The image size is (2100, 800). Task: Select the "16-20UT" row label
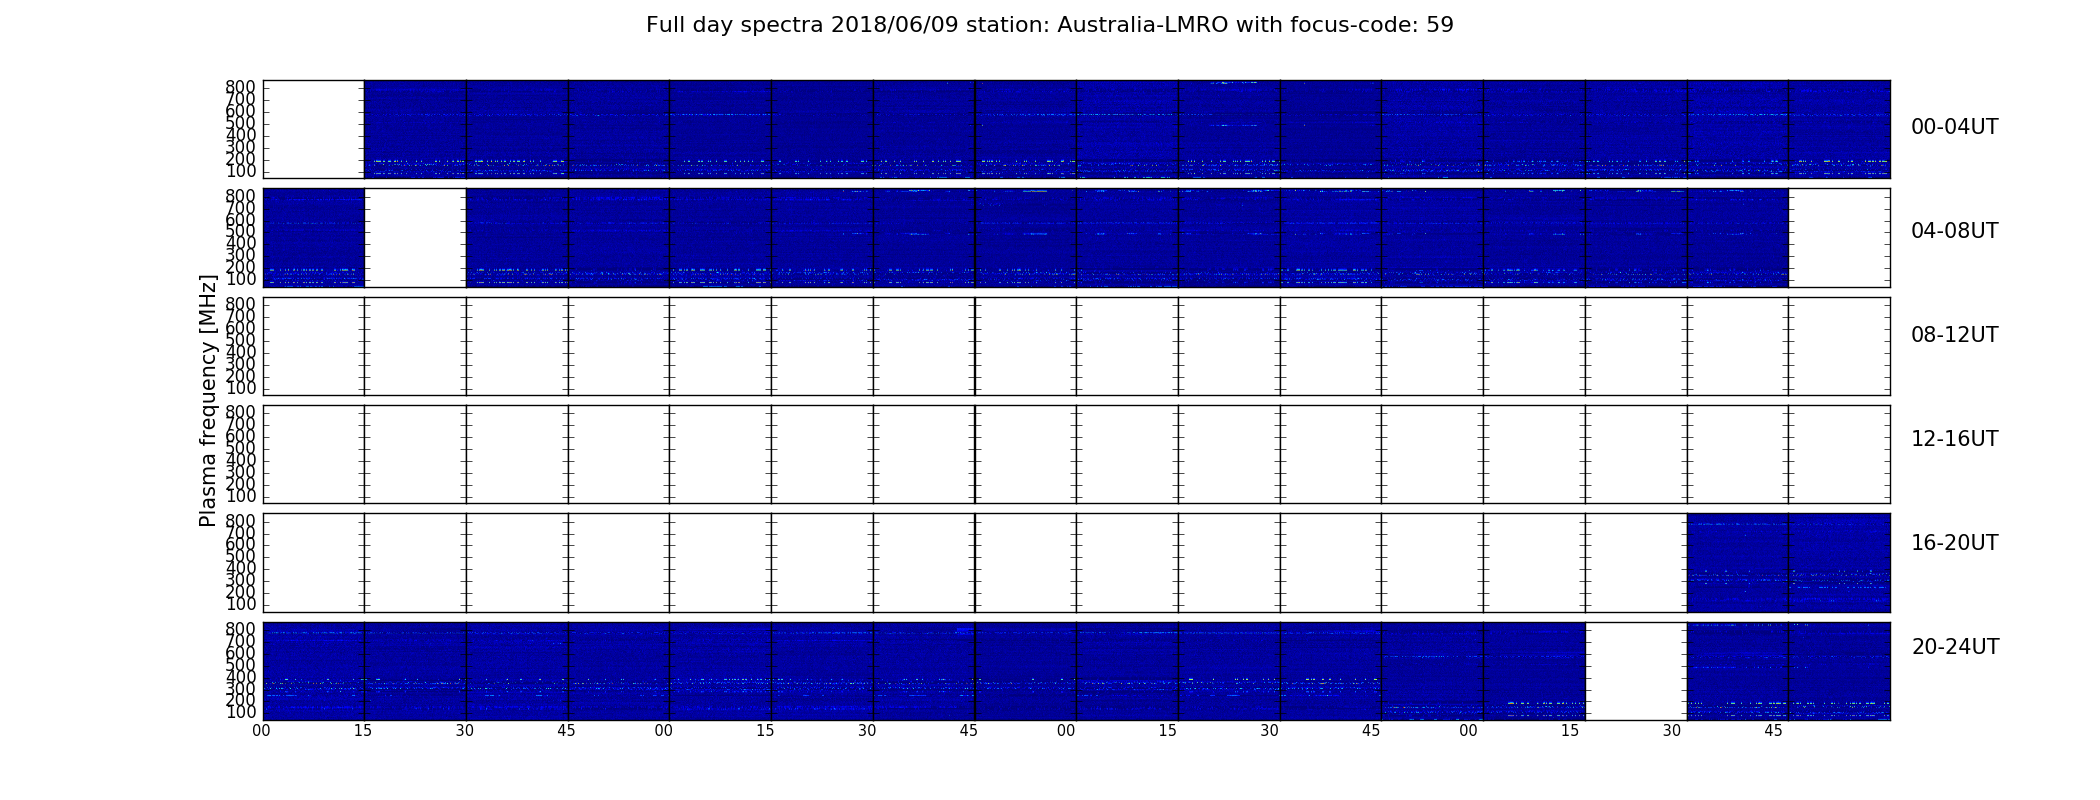1955,543
